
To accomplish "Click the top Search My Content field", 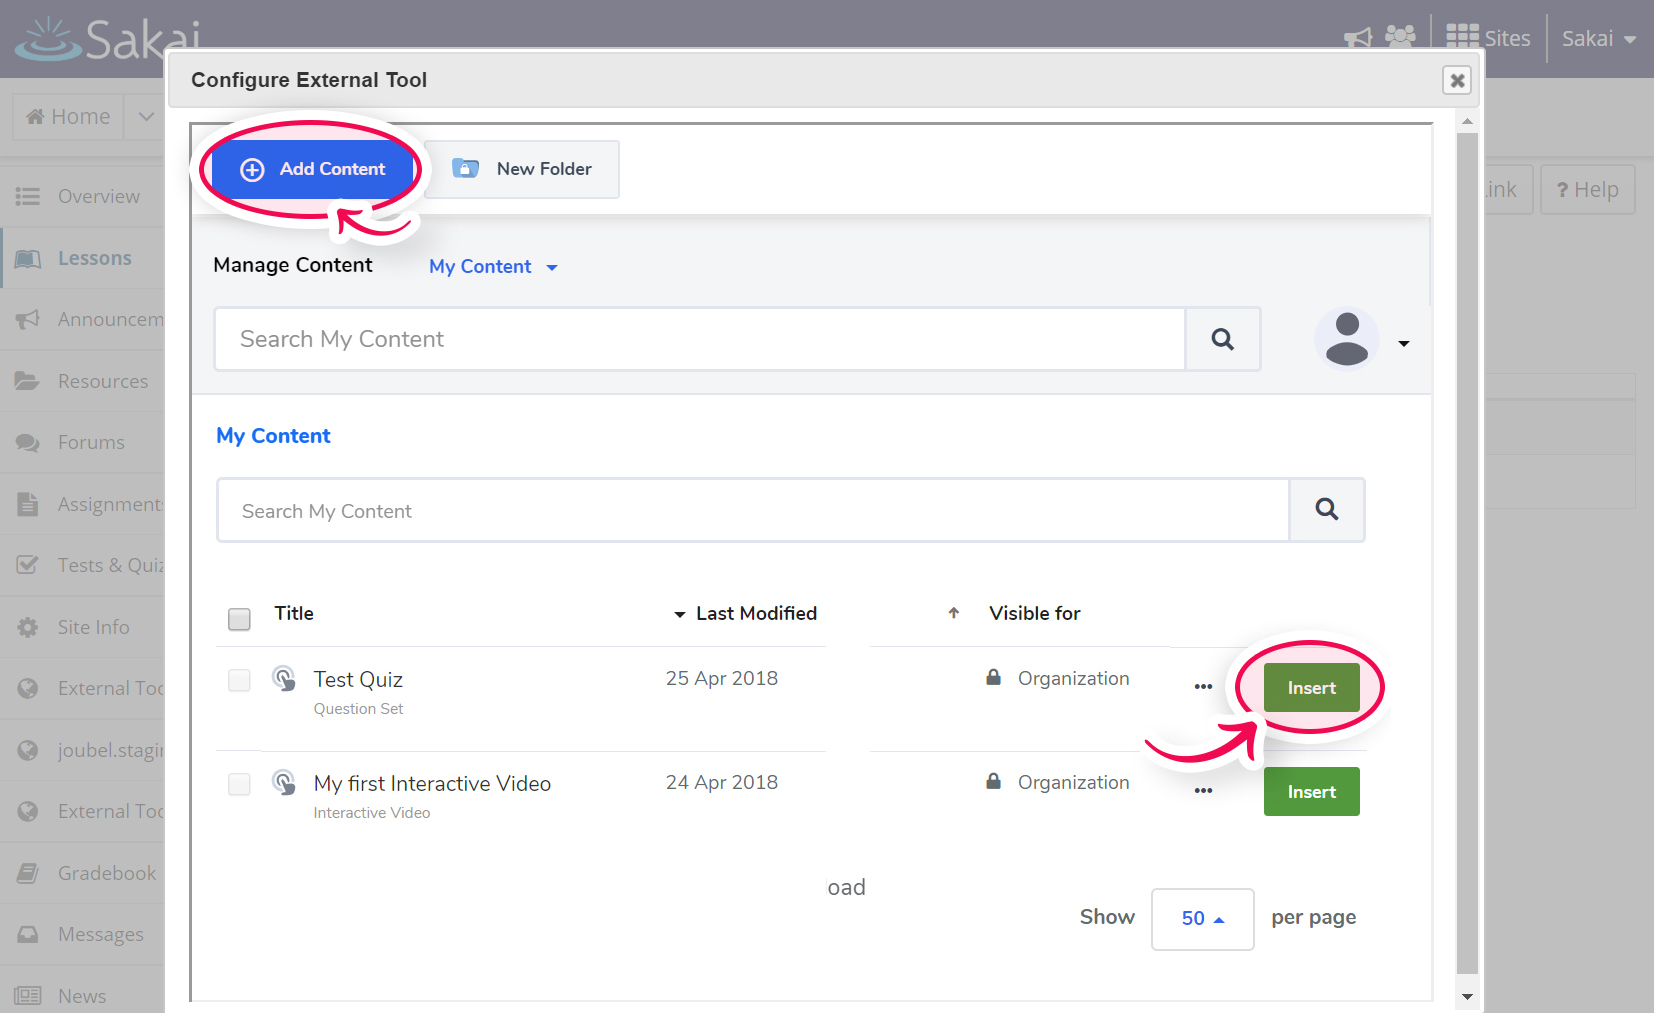I will click(x=700, y=339).
